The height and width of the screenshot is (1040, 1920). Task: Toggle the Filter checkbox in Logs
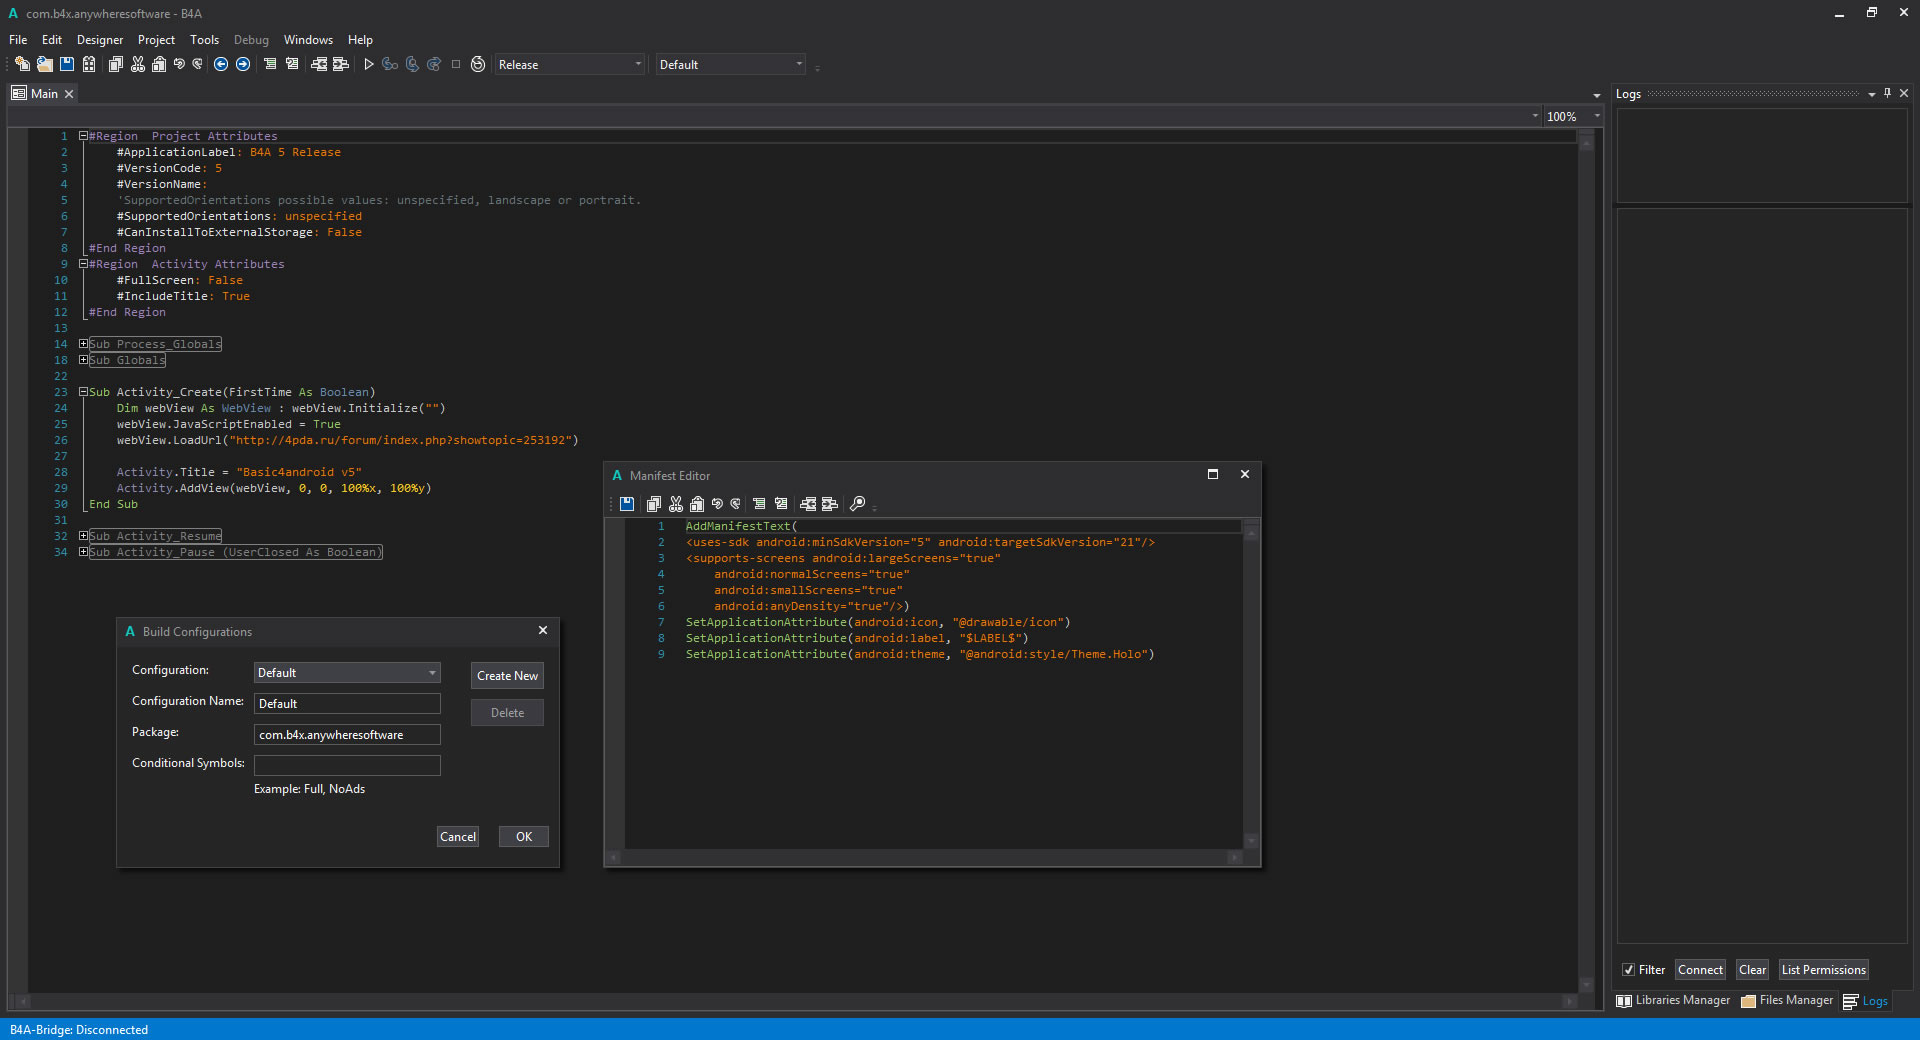(x=1628, y=970)
